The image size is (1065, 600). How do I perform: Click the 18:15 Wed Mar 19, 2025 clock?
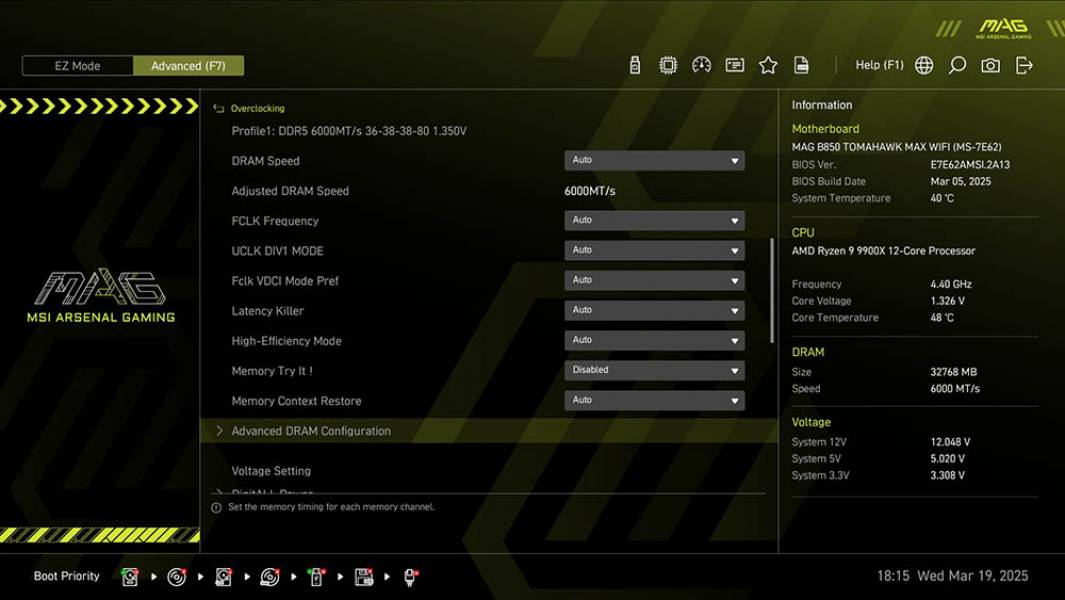pos(952,576)
